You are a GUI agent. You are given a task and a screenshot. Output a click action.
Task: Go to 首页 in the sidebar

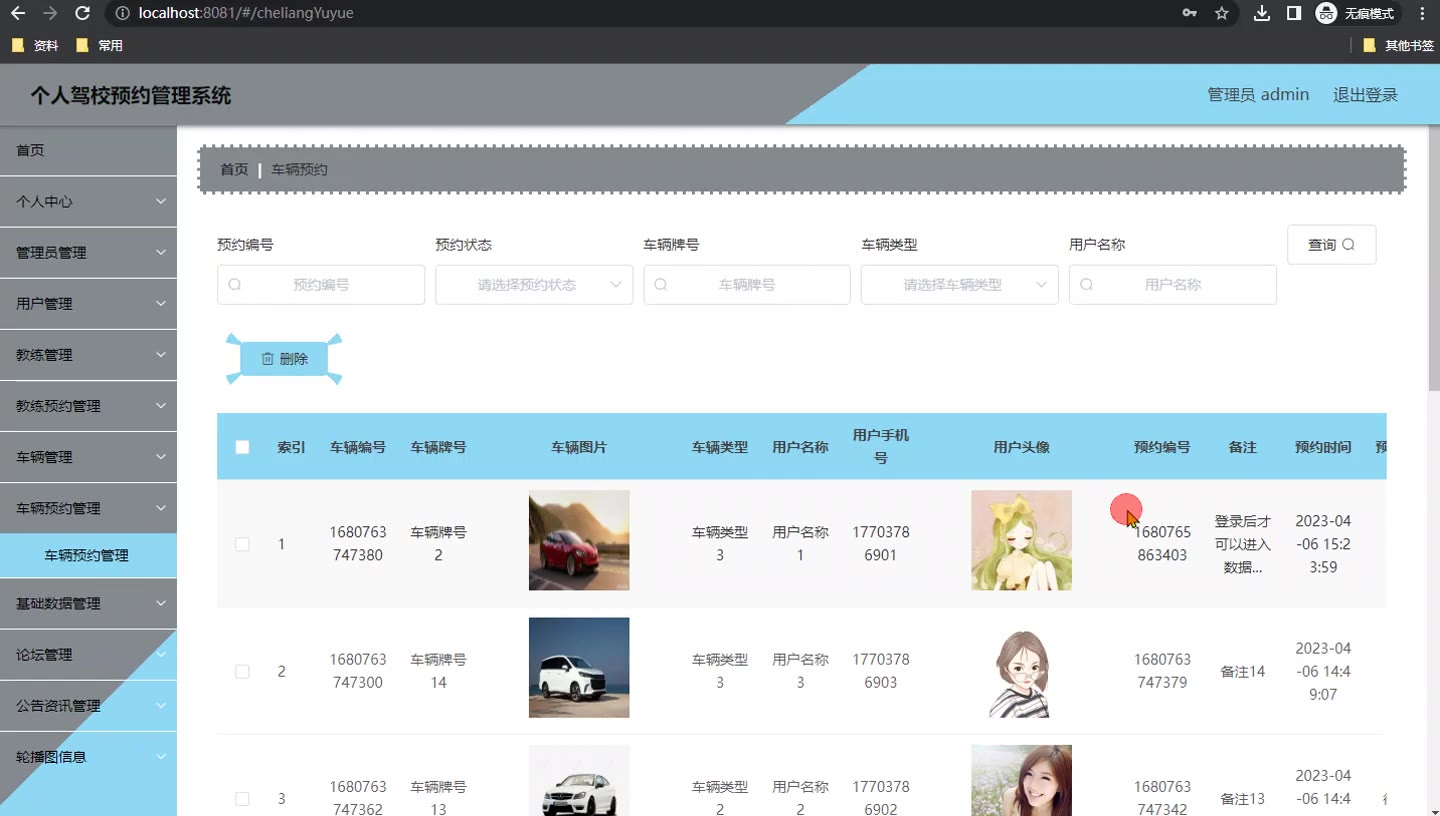(88, 150)
